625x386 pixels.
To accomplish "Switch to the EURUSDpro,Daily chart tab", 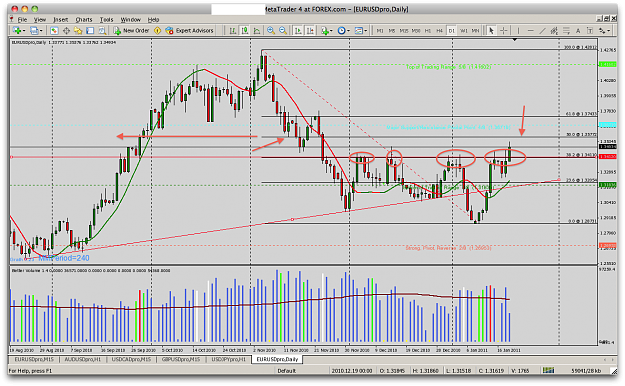I will 277,359.
